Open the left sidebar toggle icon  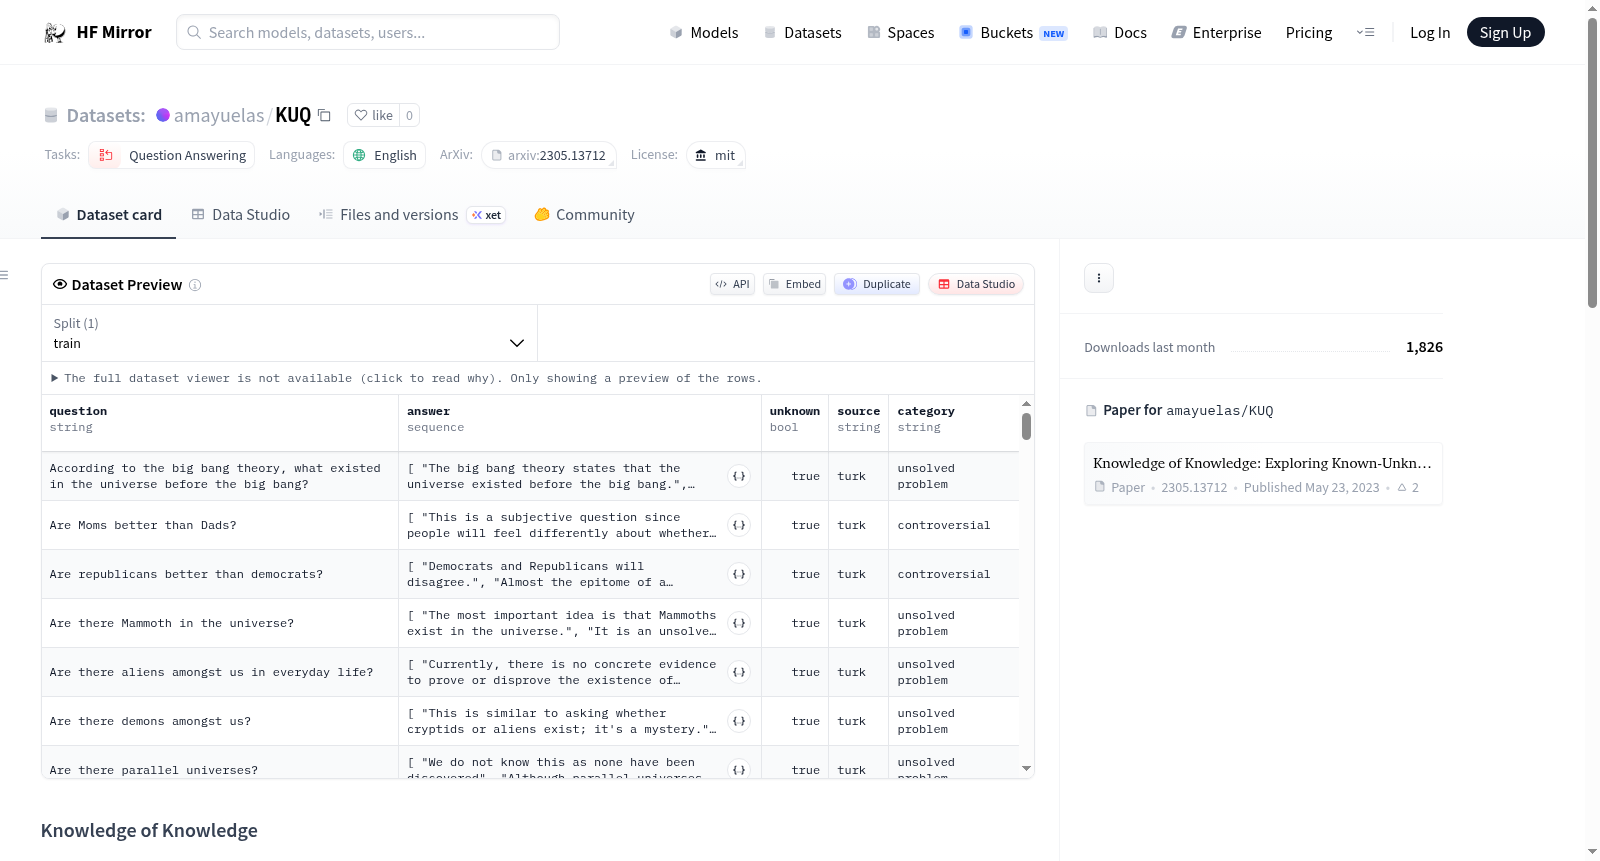[x=4, y=275]
